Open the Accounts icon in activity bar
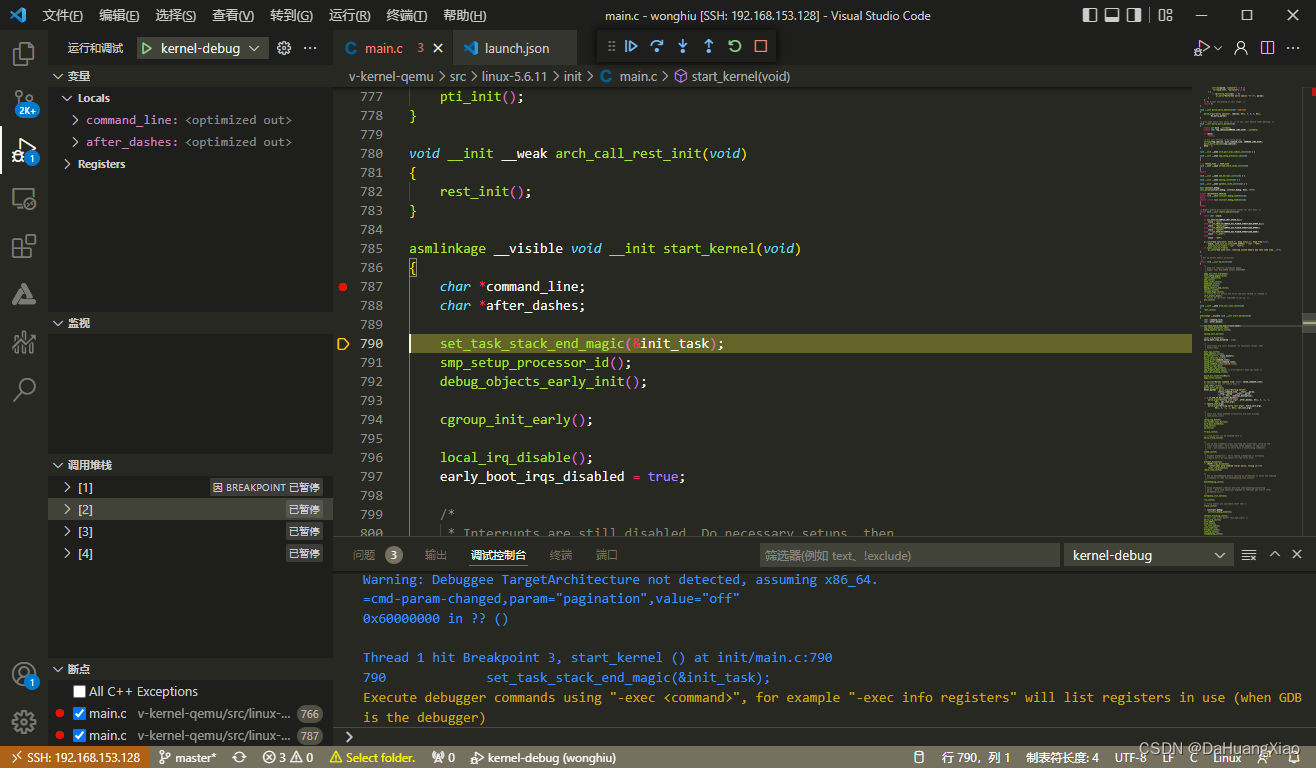 [x=24, y=675]
